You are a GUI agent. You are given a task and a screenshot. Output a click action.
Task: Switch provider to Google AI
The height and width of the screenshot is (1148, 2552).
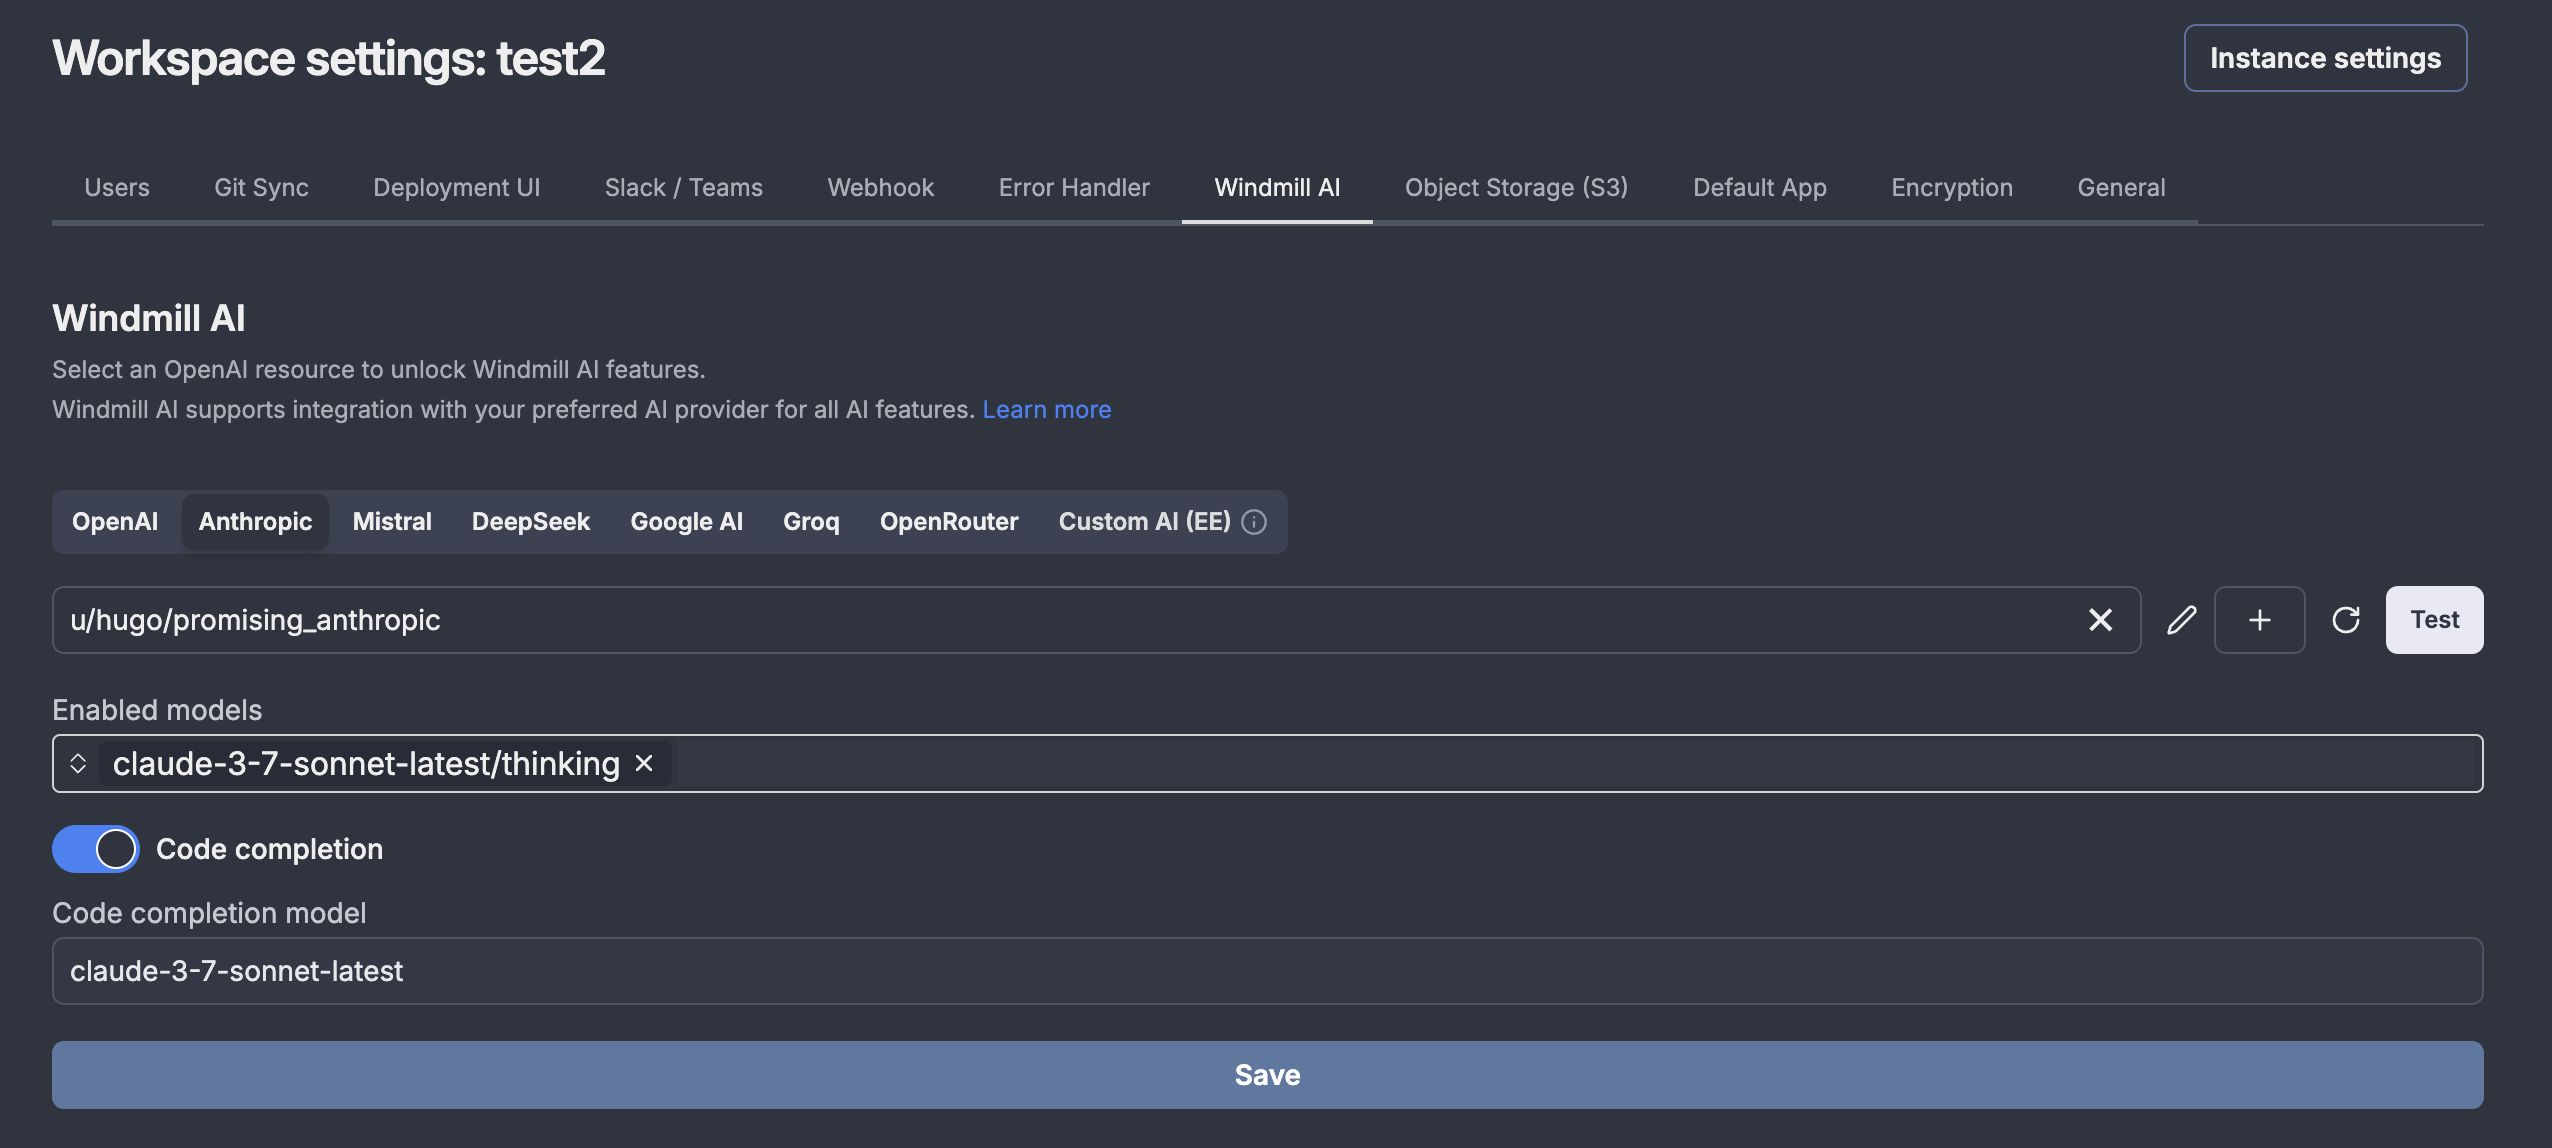(686, 521)
